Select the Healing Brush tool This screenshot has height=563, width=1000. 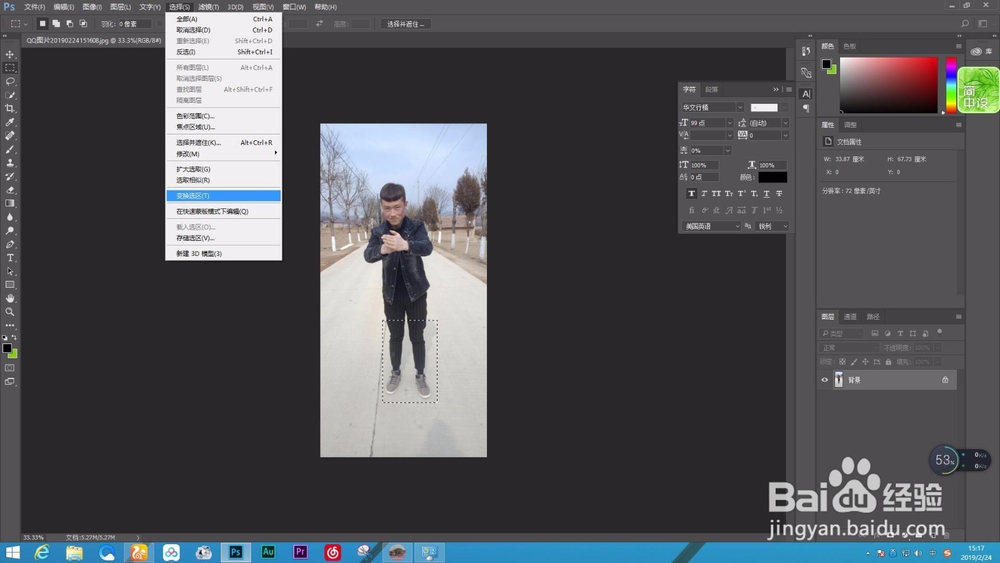coord(10,136)
